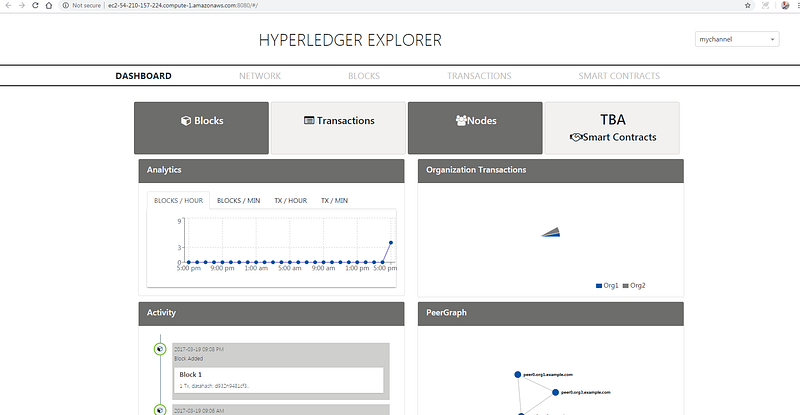Click the Activity panel header
The image size is (800, 415).
tap(271, 313)
